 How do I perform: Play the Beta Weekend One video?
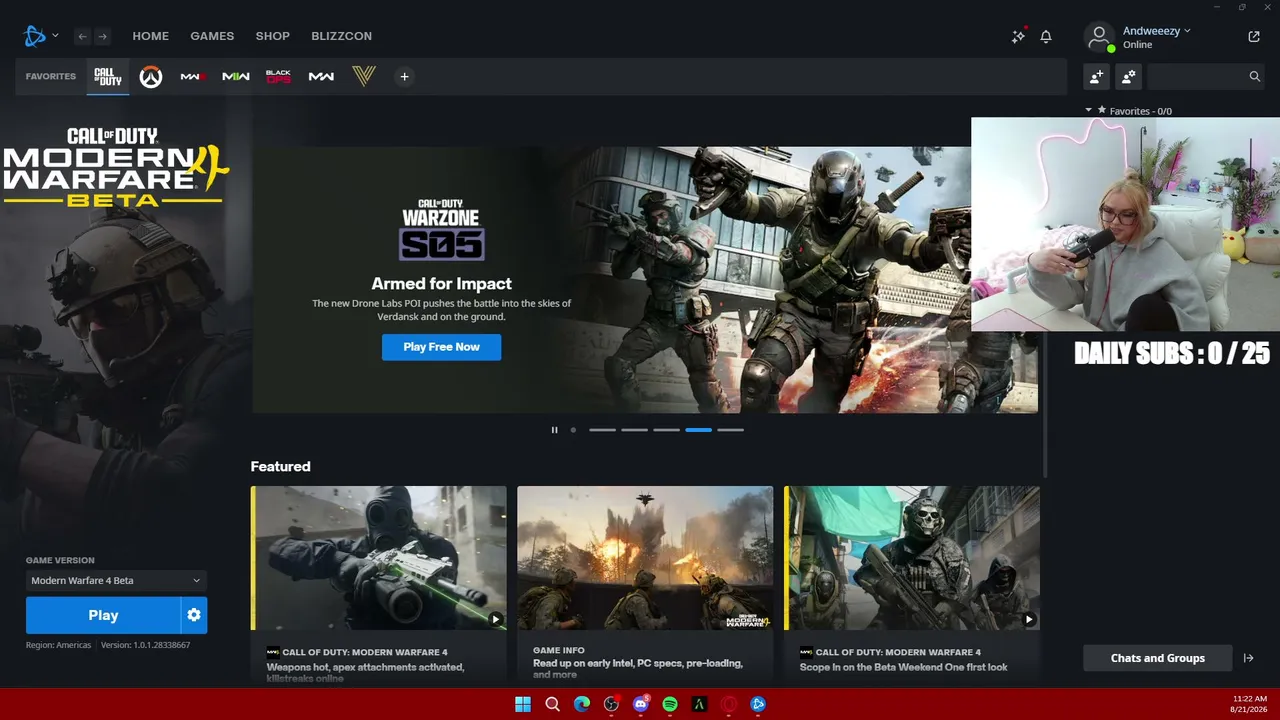coord(1028,619)
